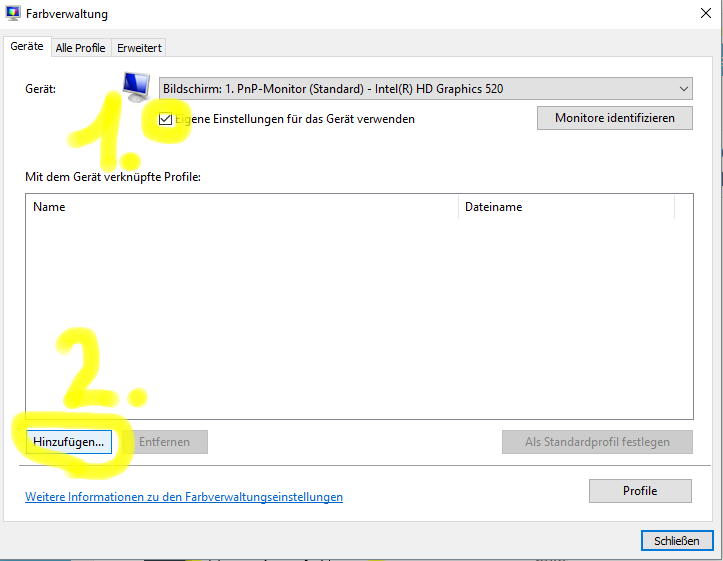Click the monitor icon beside Gerät
723x561 pixels.
point(135,88)
